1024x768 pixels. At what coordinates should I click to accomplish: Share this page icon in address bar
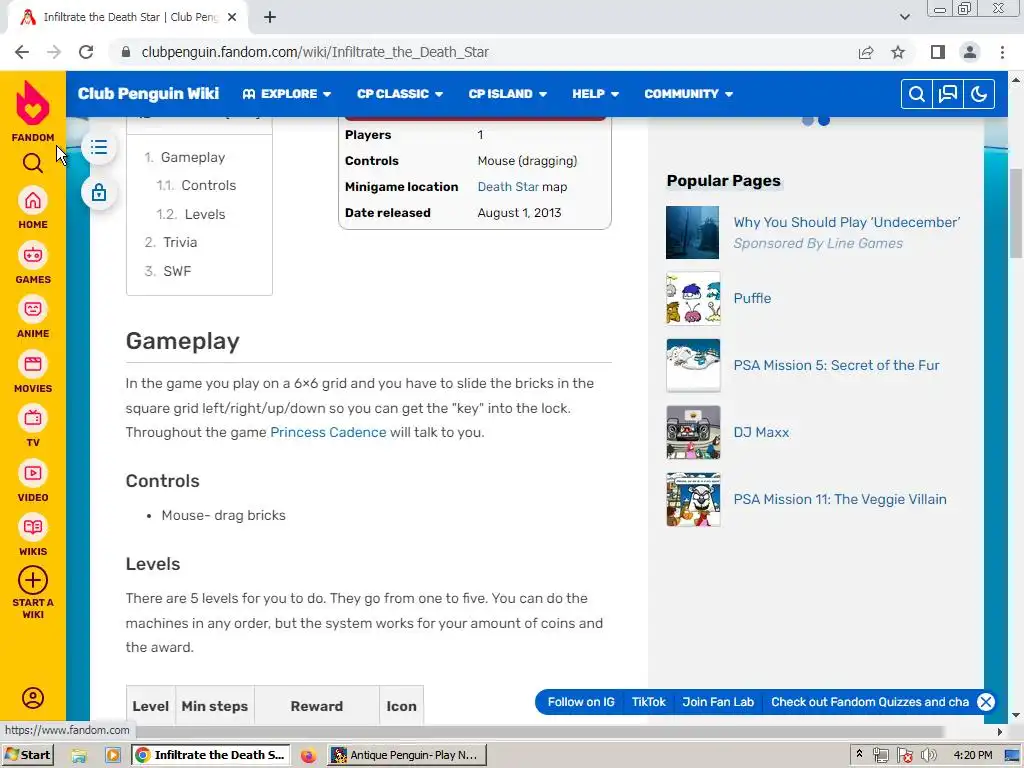[x=866, y=52]
